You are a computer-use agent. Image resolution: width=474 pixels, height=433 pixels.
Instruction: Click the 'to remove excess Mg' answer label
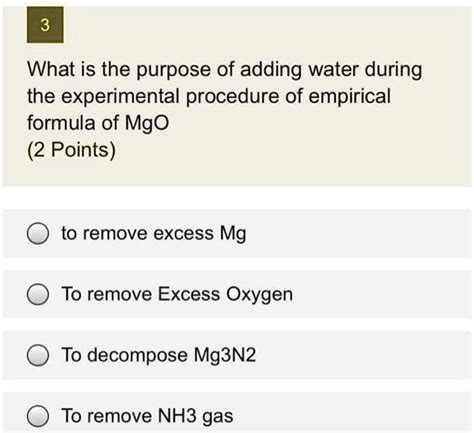(154, 233)
